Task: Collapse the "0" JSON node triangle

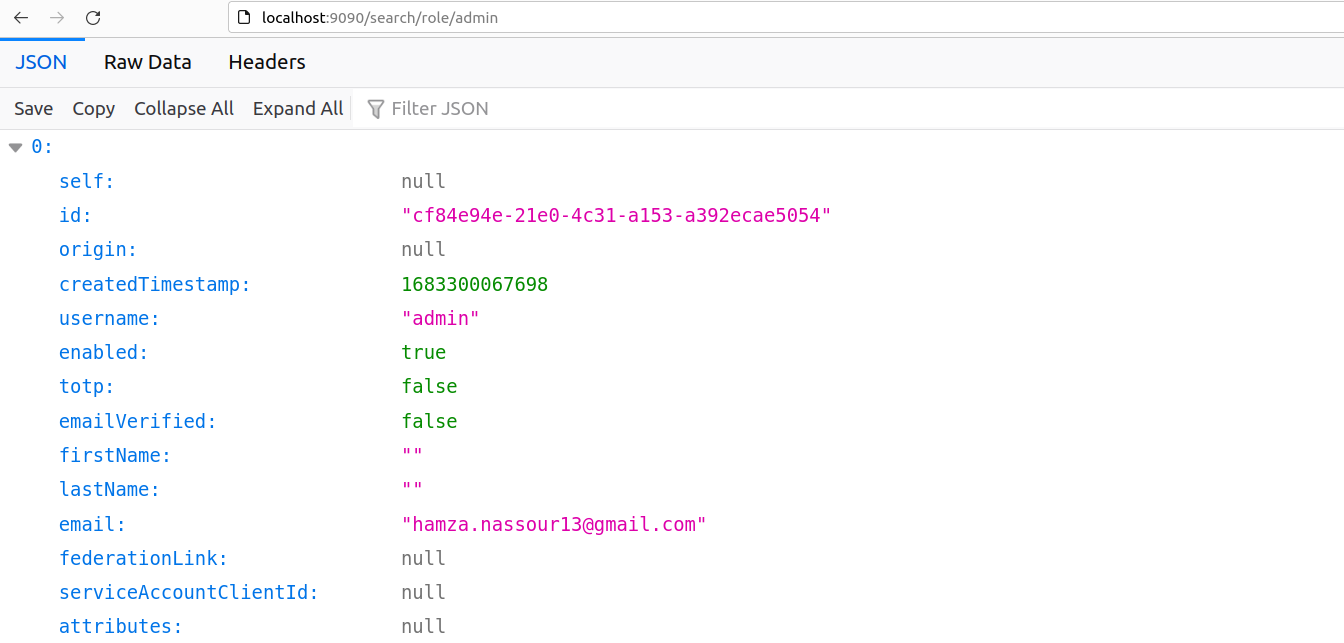Action: coord(15,145)
